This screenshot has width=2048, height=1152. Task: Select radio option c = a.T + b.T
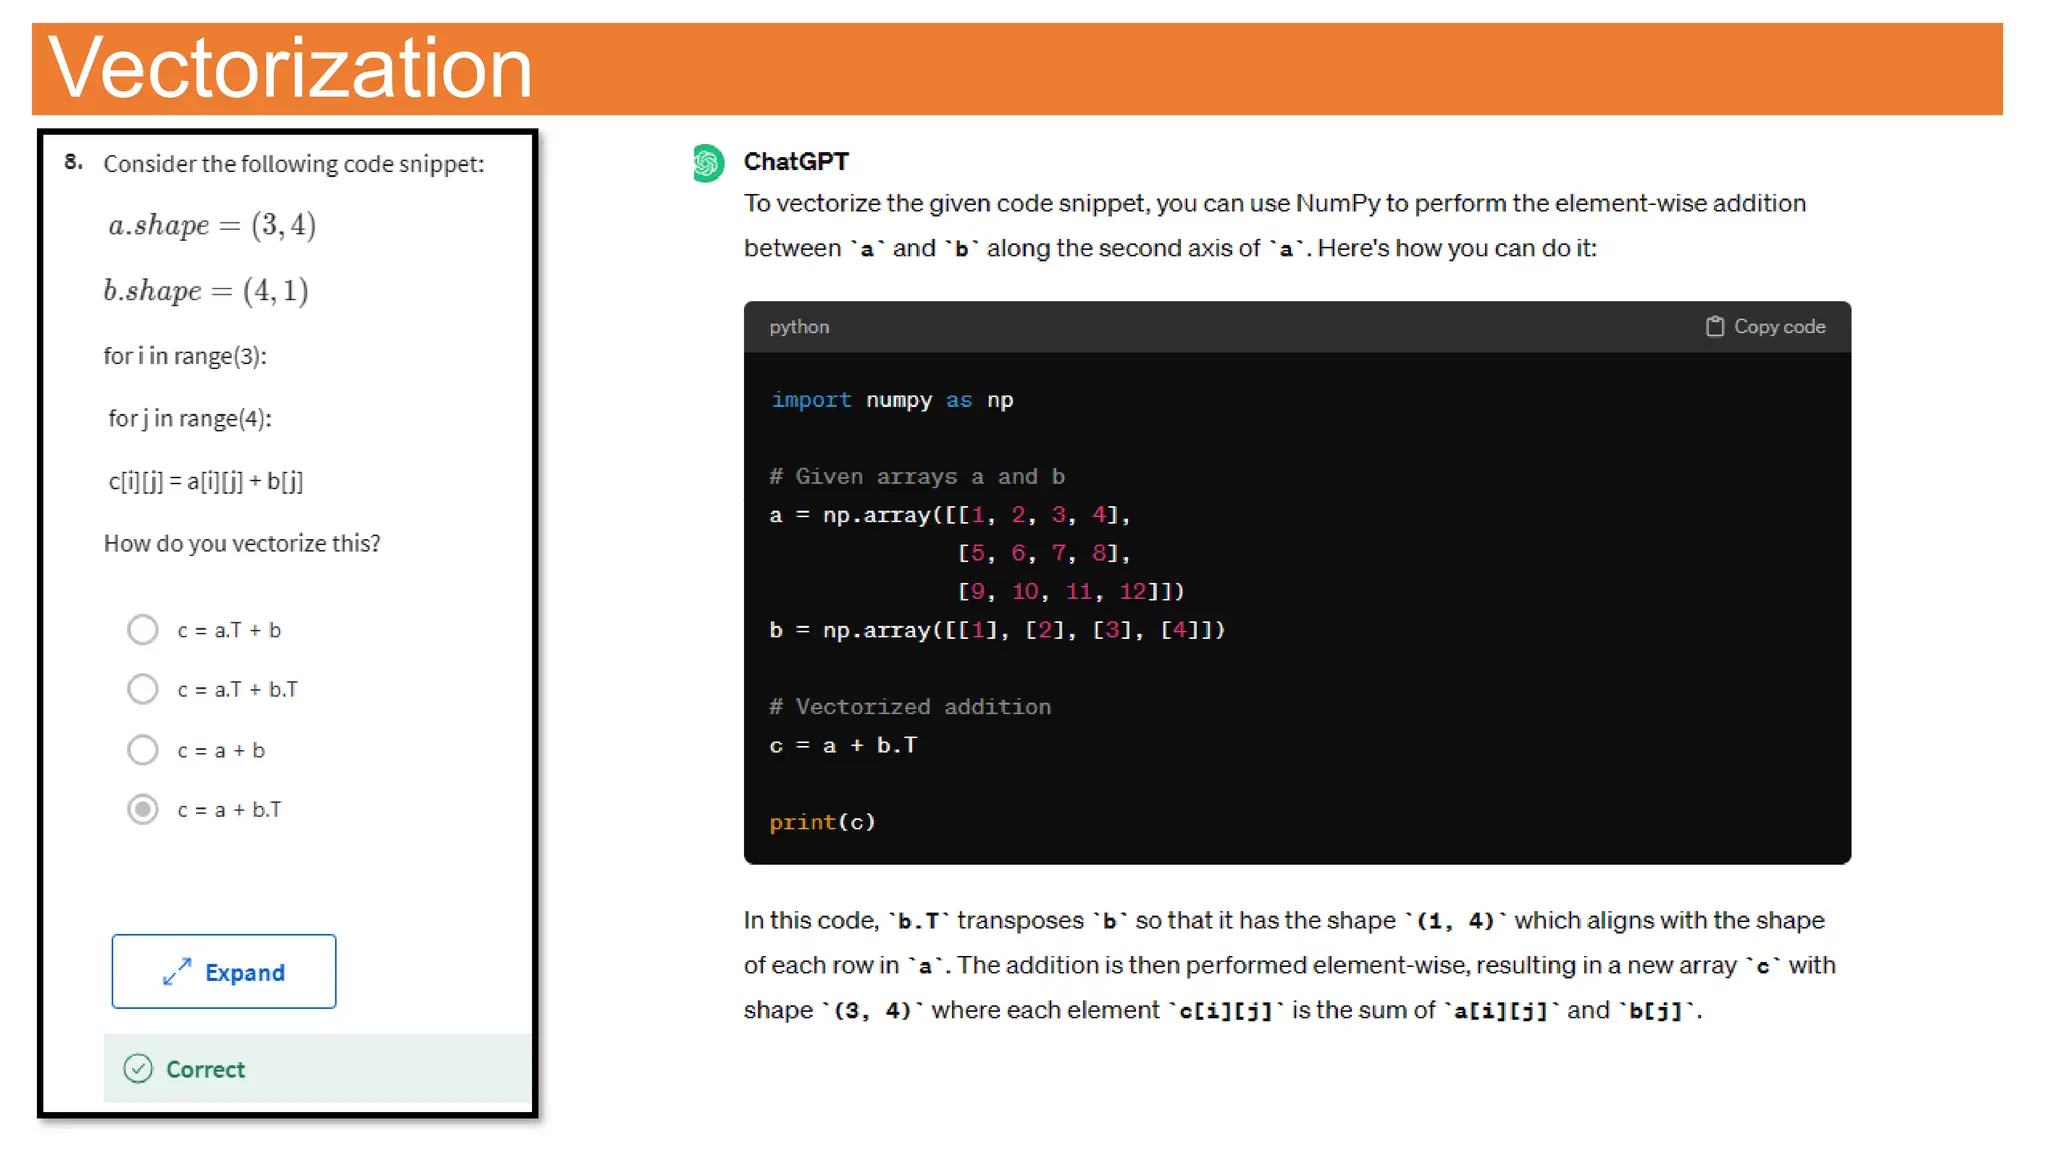click(143, 689)
